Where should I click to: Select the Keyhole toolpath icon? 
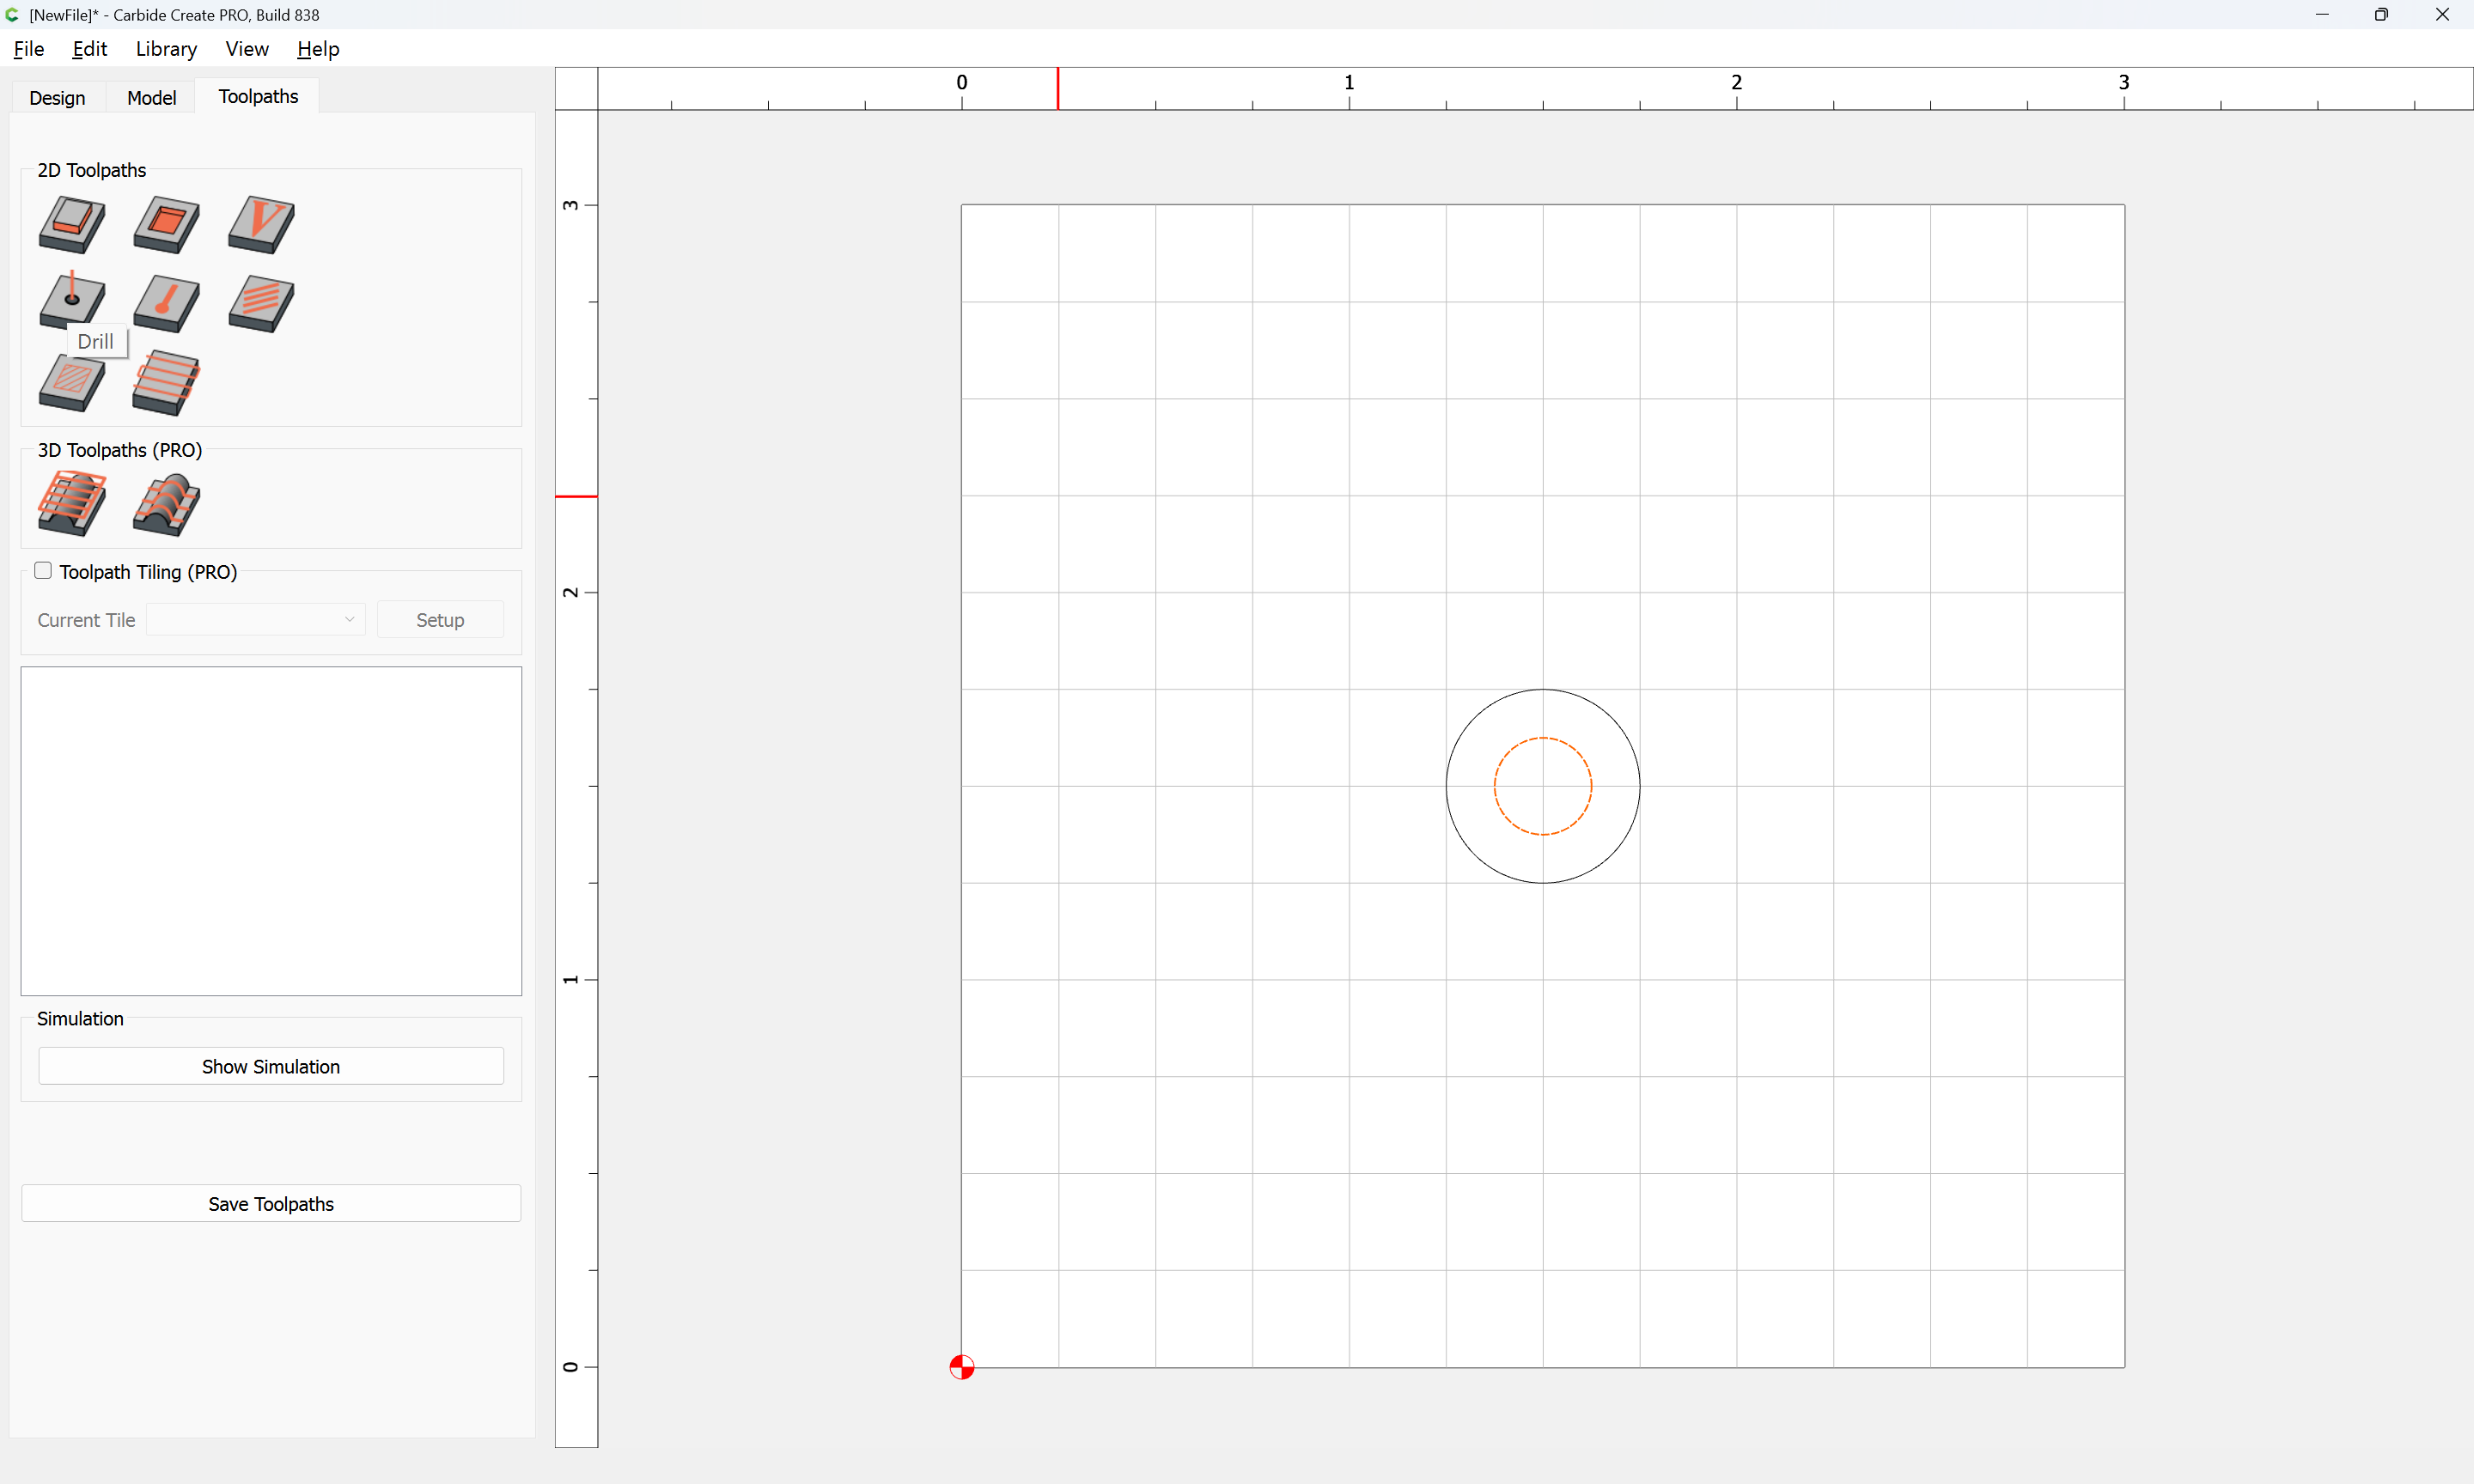[x=166, y=304]
